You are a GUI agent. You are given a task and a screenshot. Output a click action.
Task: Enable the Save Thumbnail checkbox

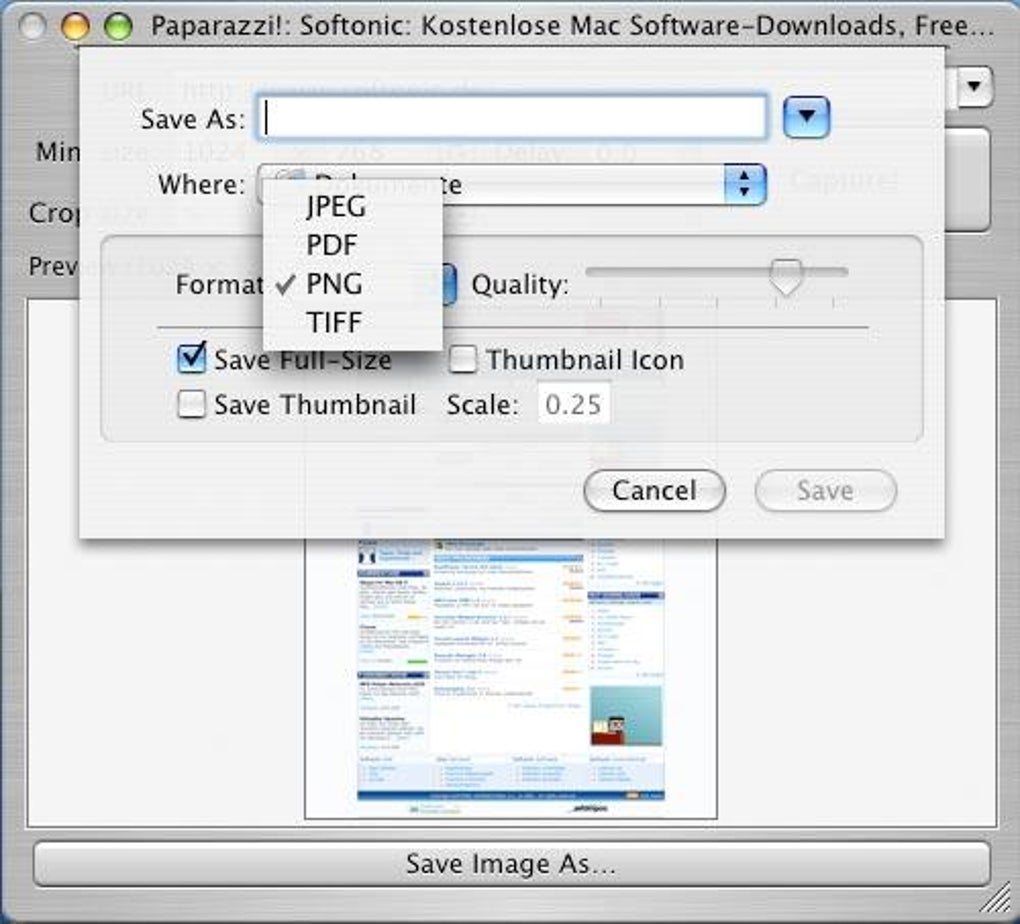pos(192,404)
